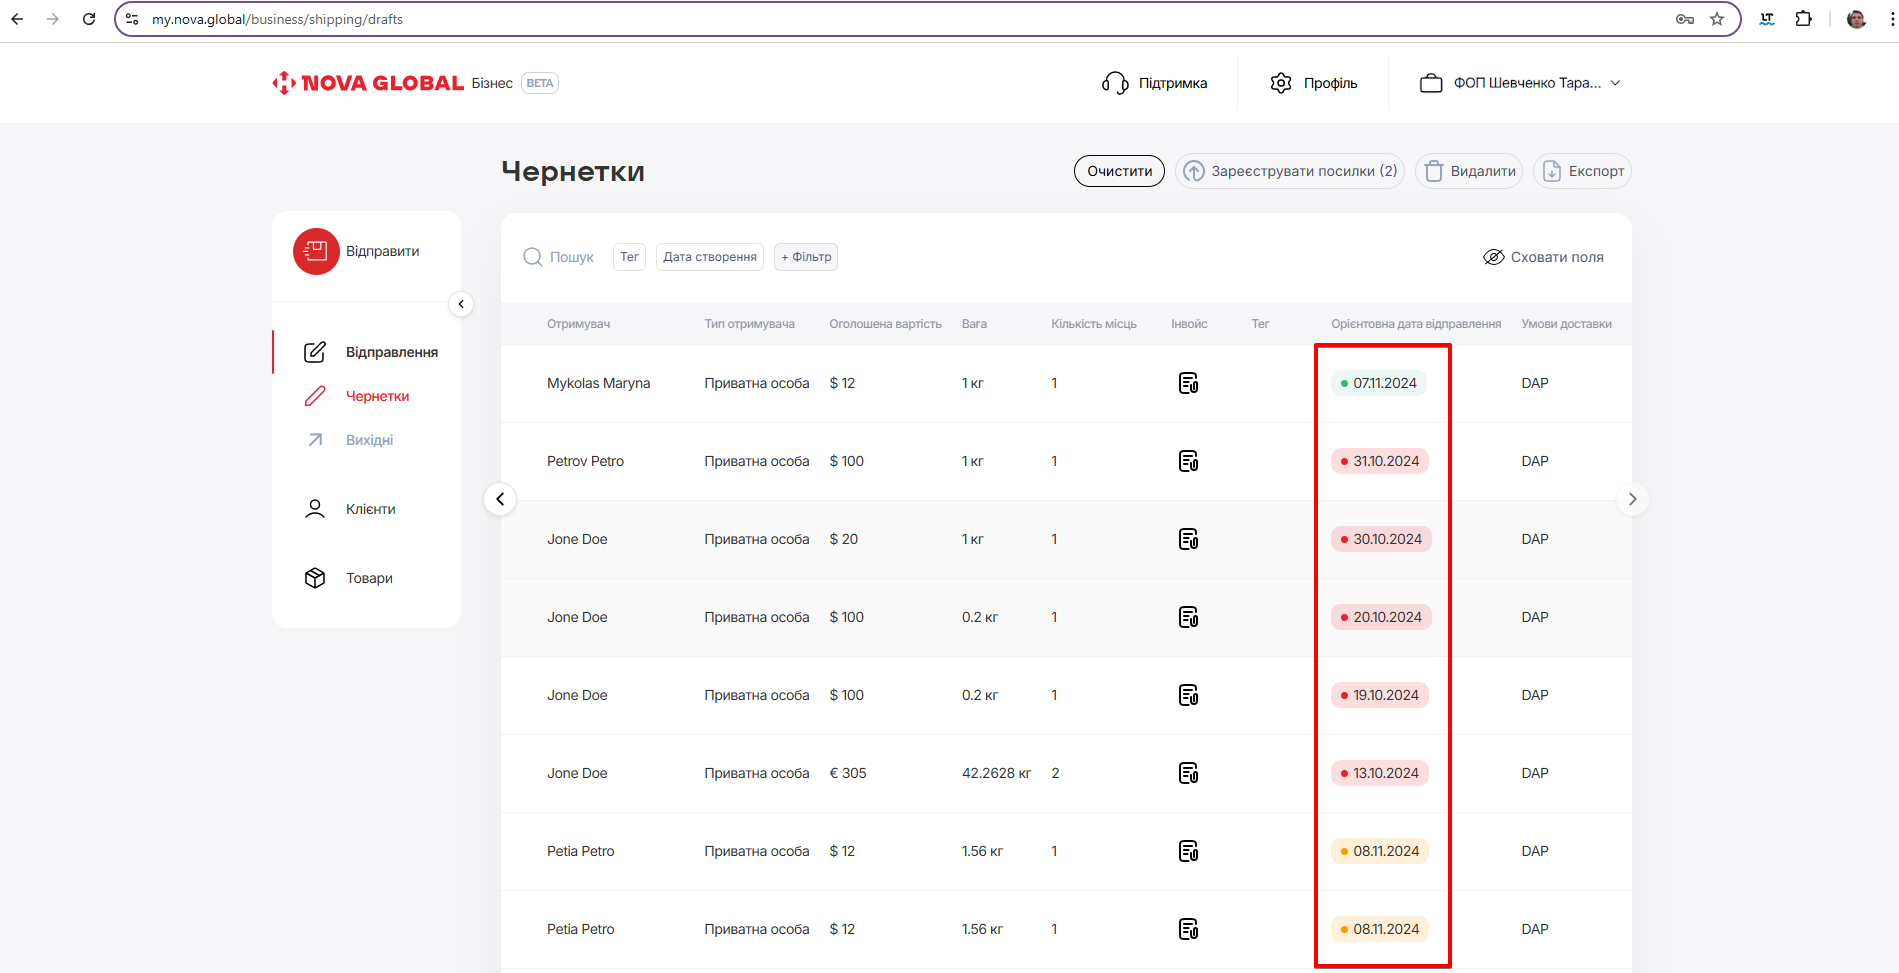
Task: Focus the Пошук search field
Action: pos(571,257)
